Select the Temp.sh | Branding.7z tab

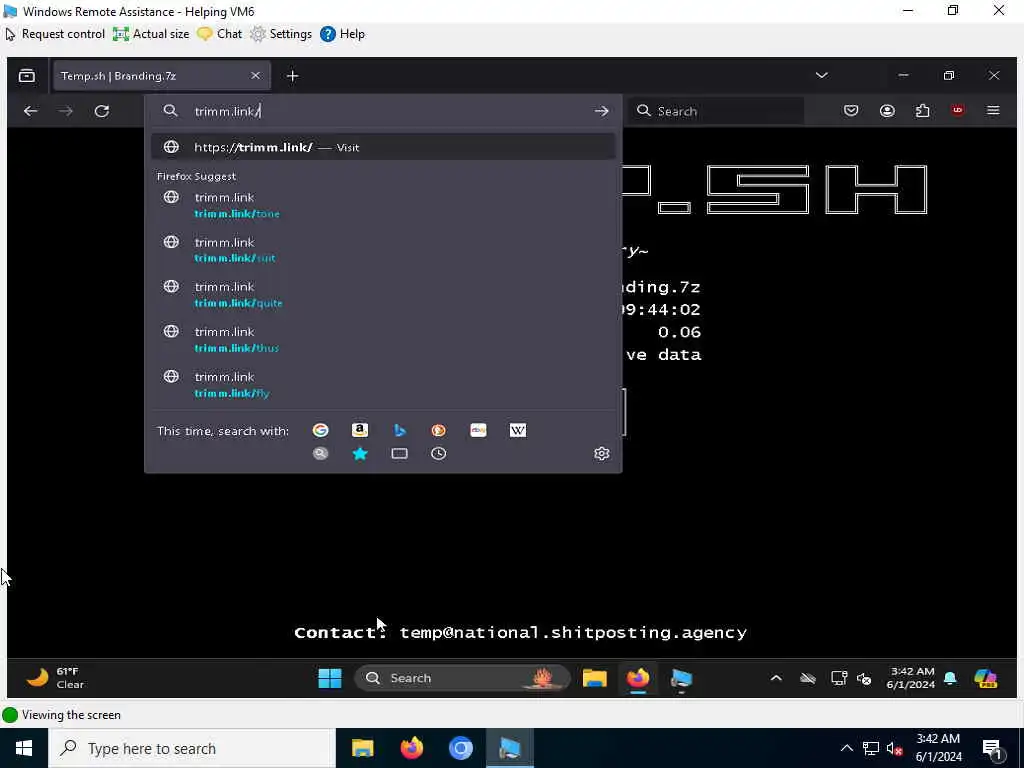[161, 76]
